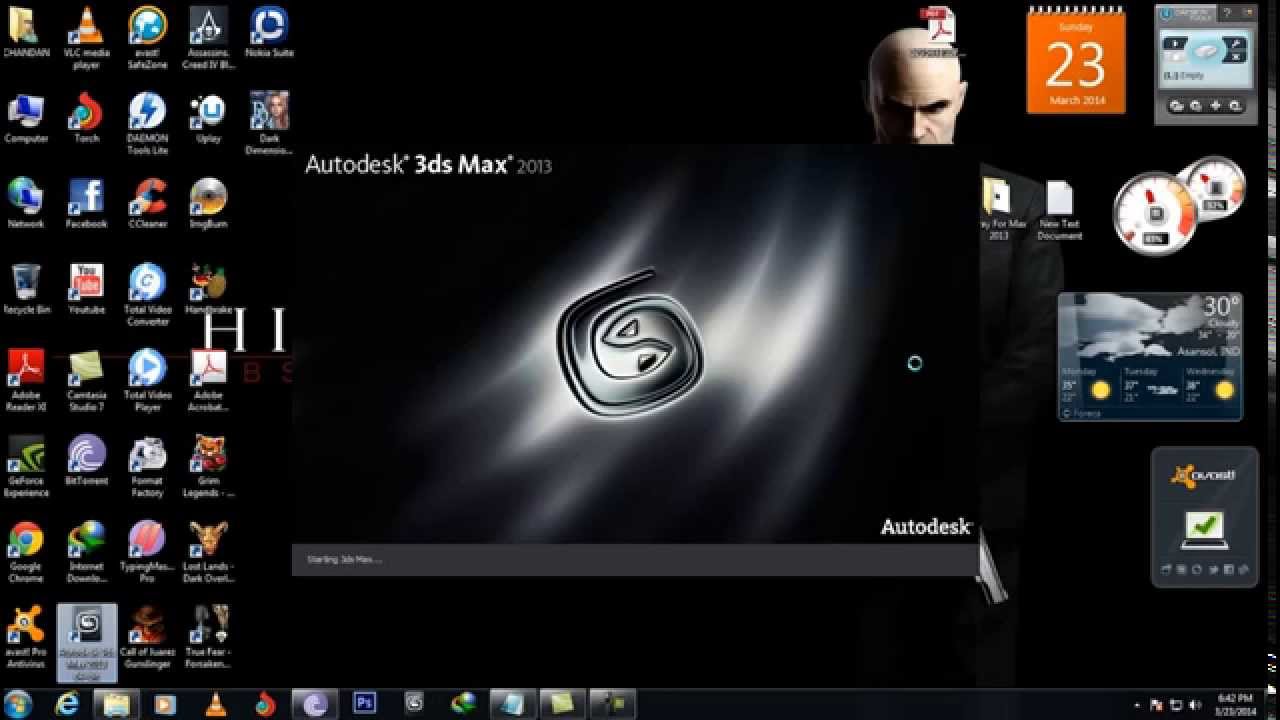This screenshot has height=720, width=1280.
Task: Select the highlighted Autodesk 3ds Max shortcut
Action: [87, 642]
